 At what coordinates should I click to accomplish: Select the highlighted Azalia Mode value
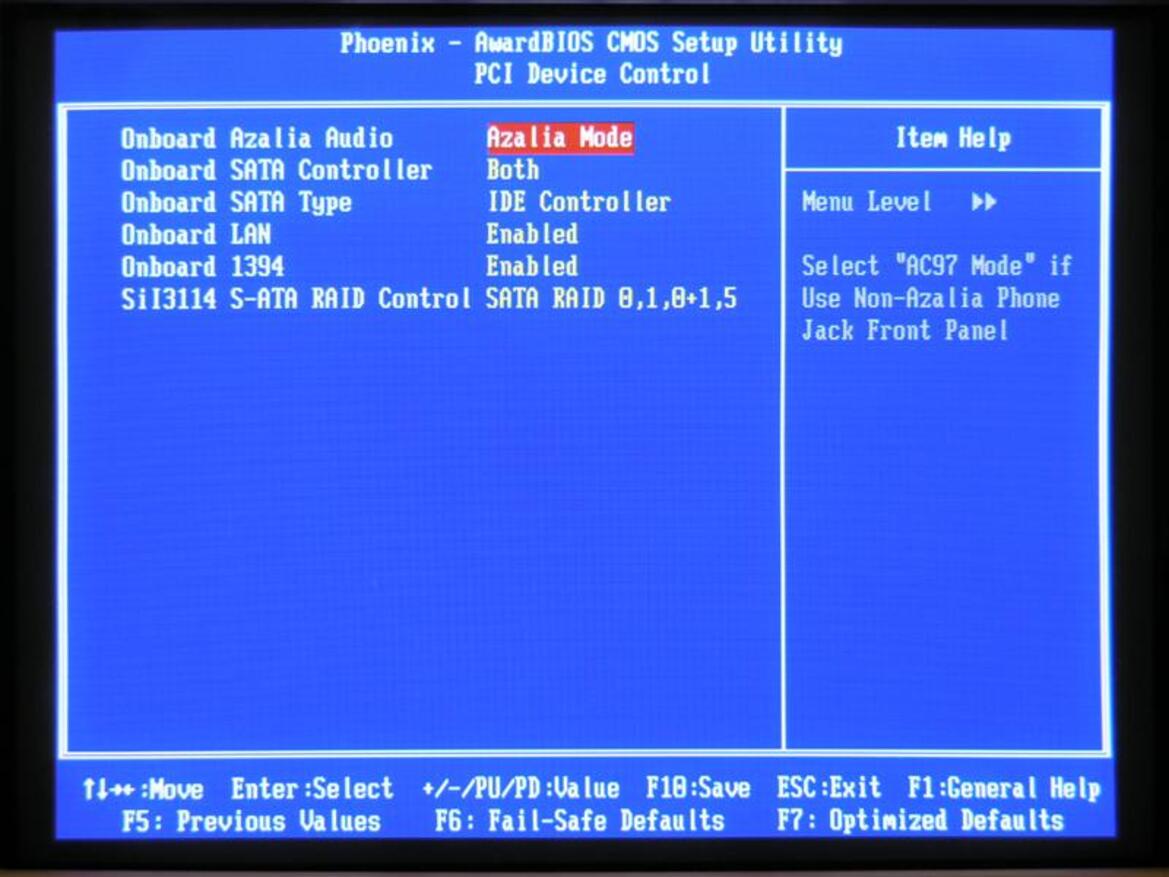pyautogui.click(x=560, y=138)
